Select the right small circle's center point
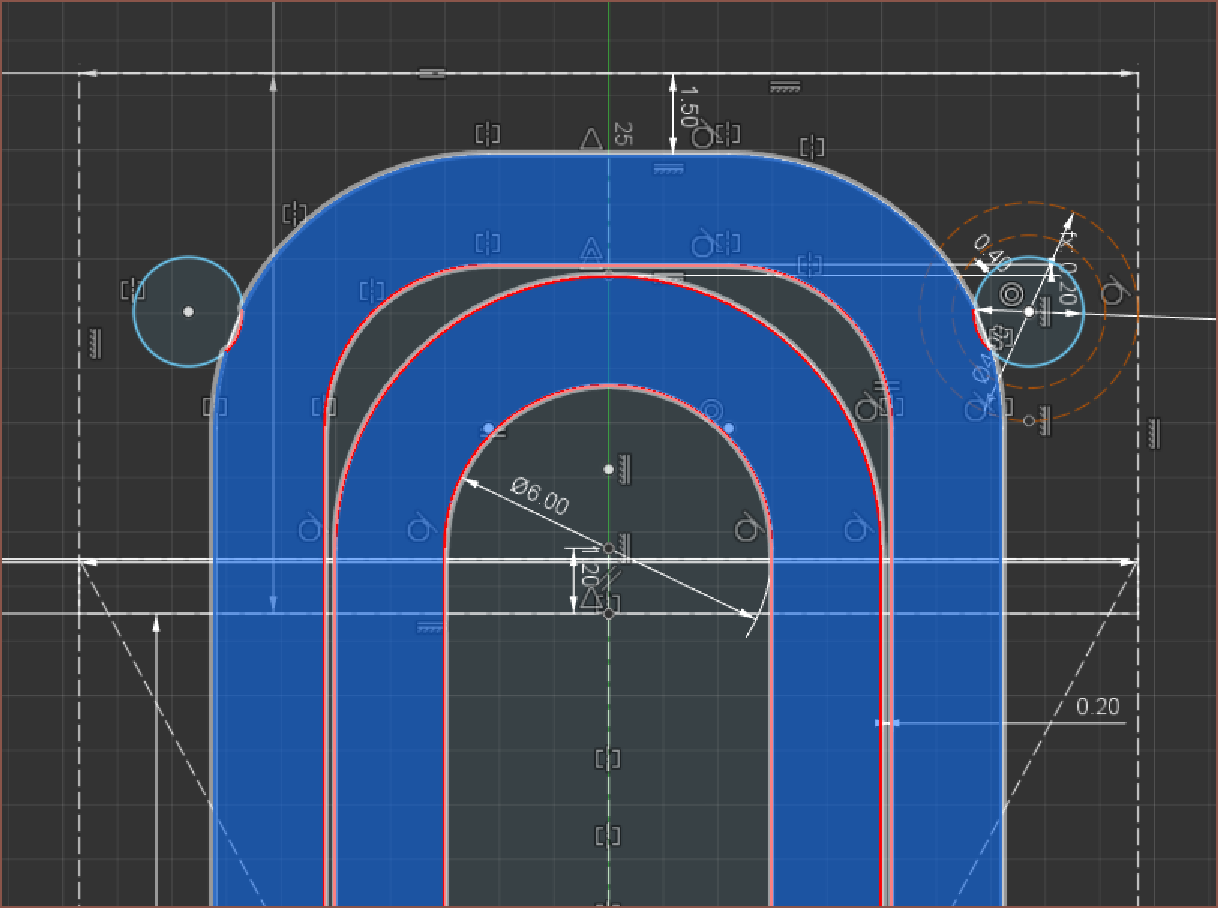1218x908 pixels. [1029, 312]
